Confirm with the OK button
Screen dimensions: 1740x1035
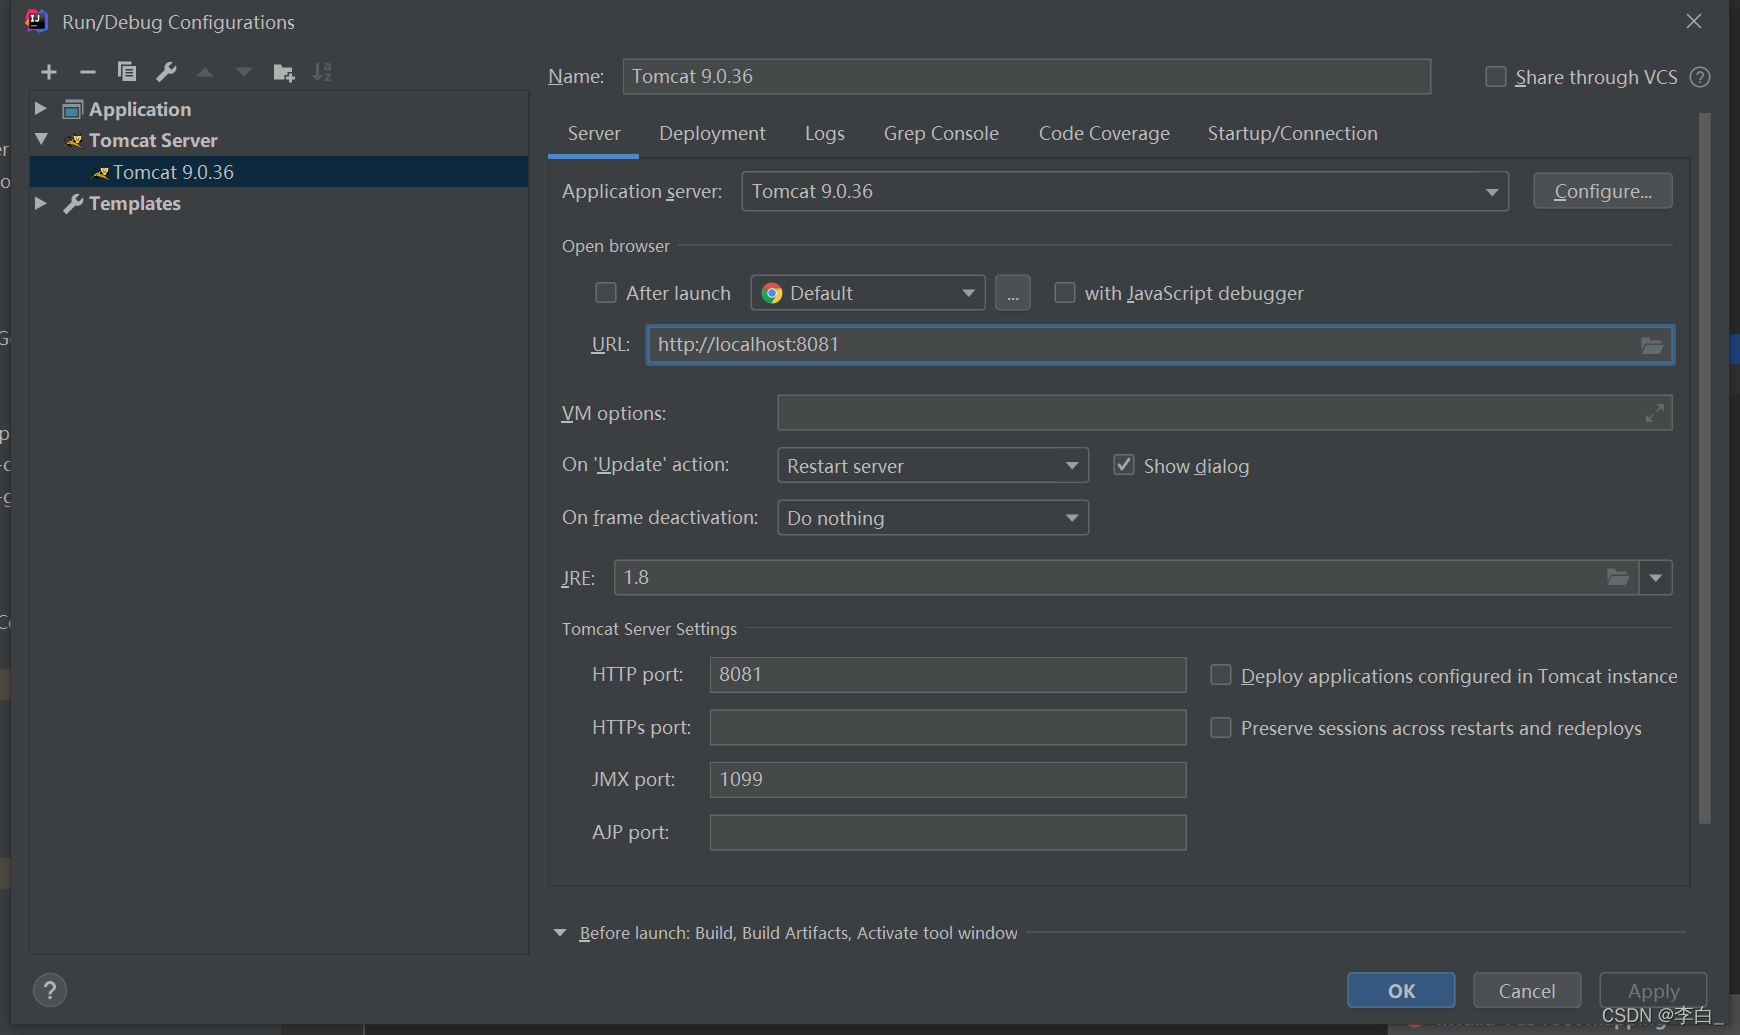1401,990
